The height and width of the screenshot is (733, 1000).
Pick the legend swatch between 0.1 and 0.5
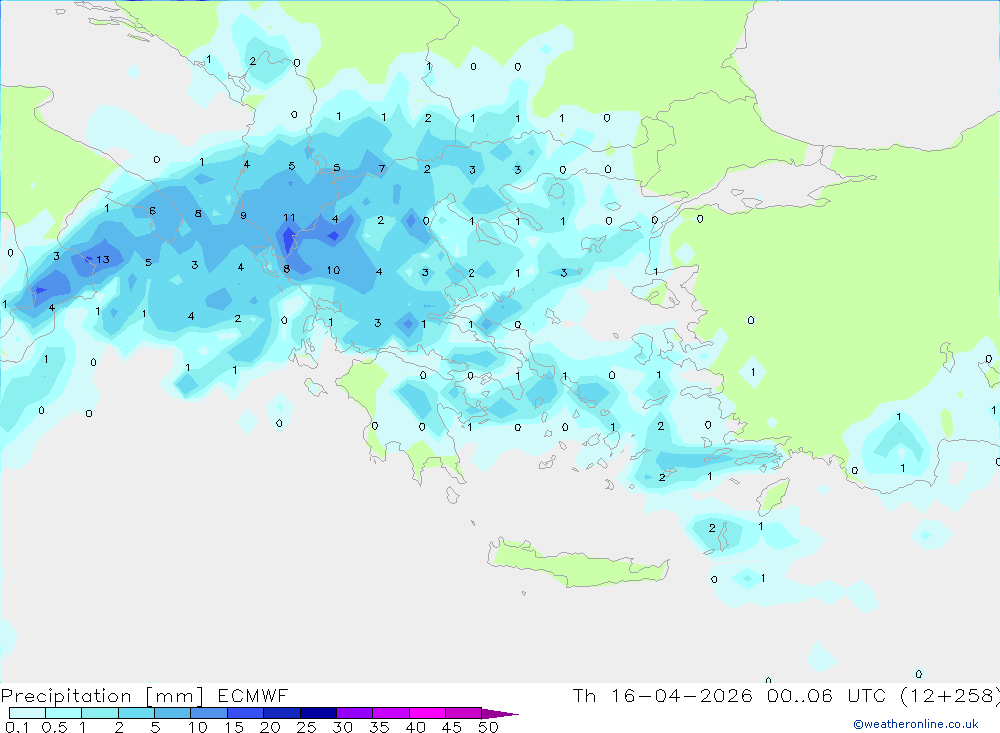(27, 713)
